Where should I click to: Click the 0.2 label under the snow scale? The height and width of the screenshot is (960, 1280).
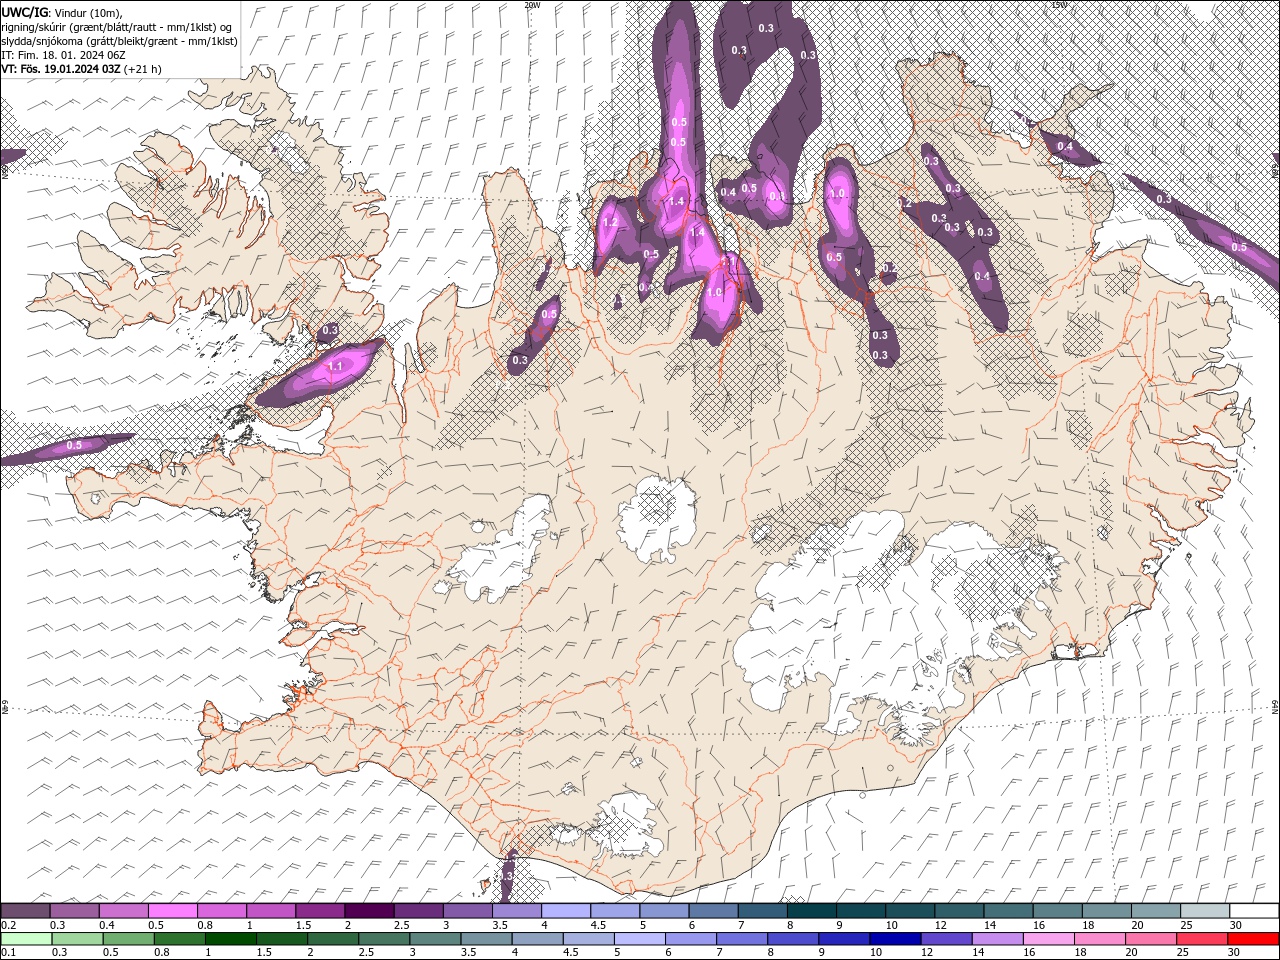coord(8,925)
